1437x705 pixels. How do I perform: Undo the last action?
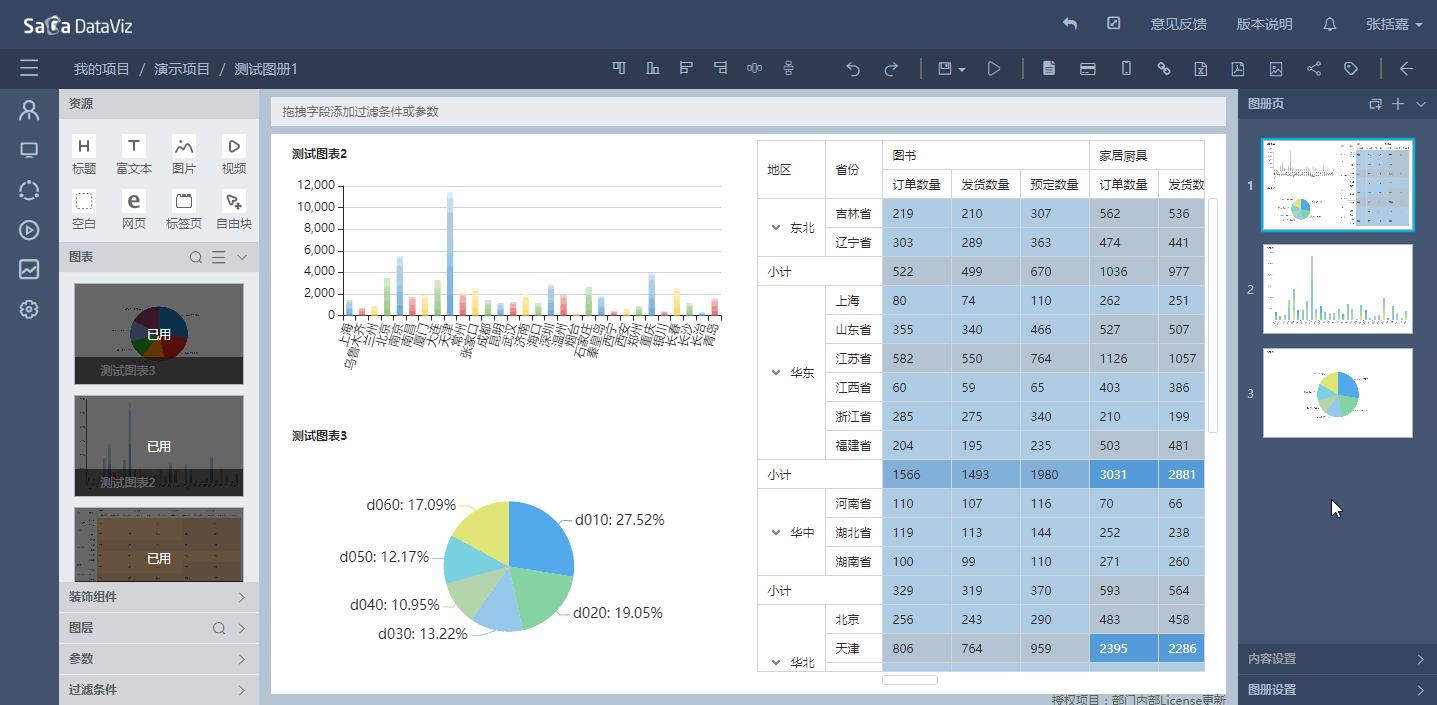[x=853, y=69]
